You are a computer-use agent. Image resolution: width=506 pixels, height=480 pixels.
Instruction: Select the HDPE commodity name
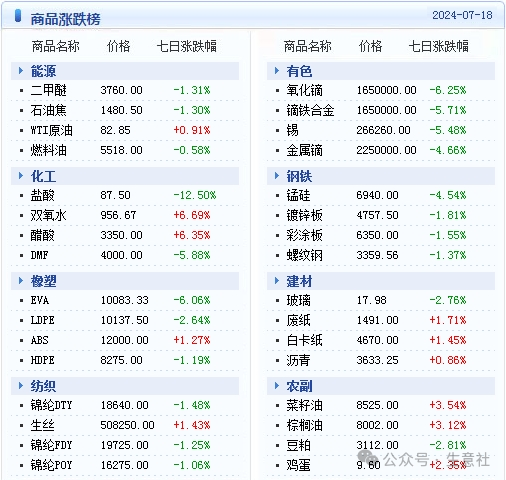(x=43, y=360)
